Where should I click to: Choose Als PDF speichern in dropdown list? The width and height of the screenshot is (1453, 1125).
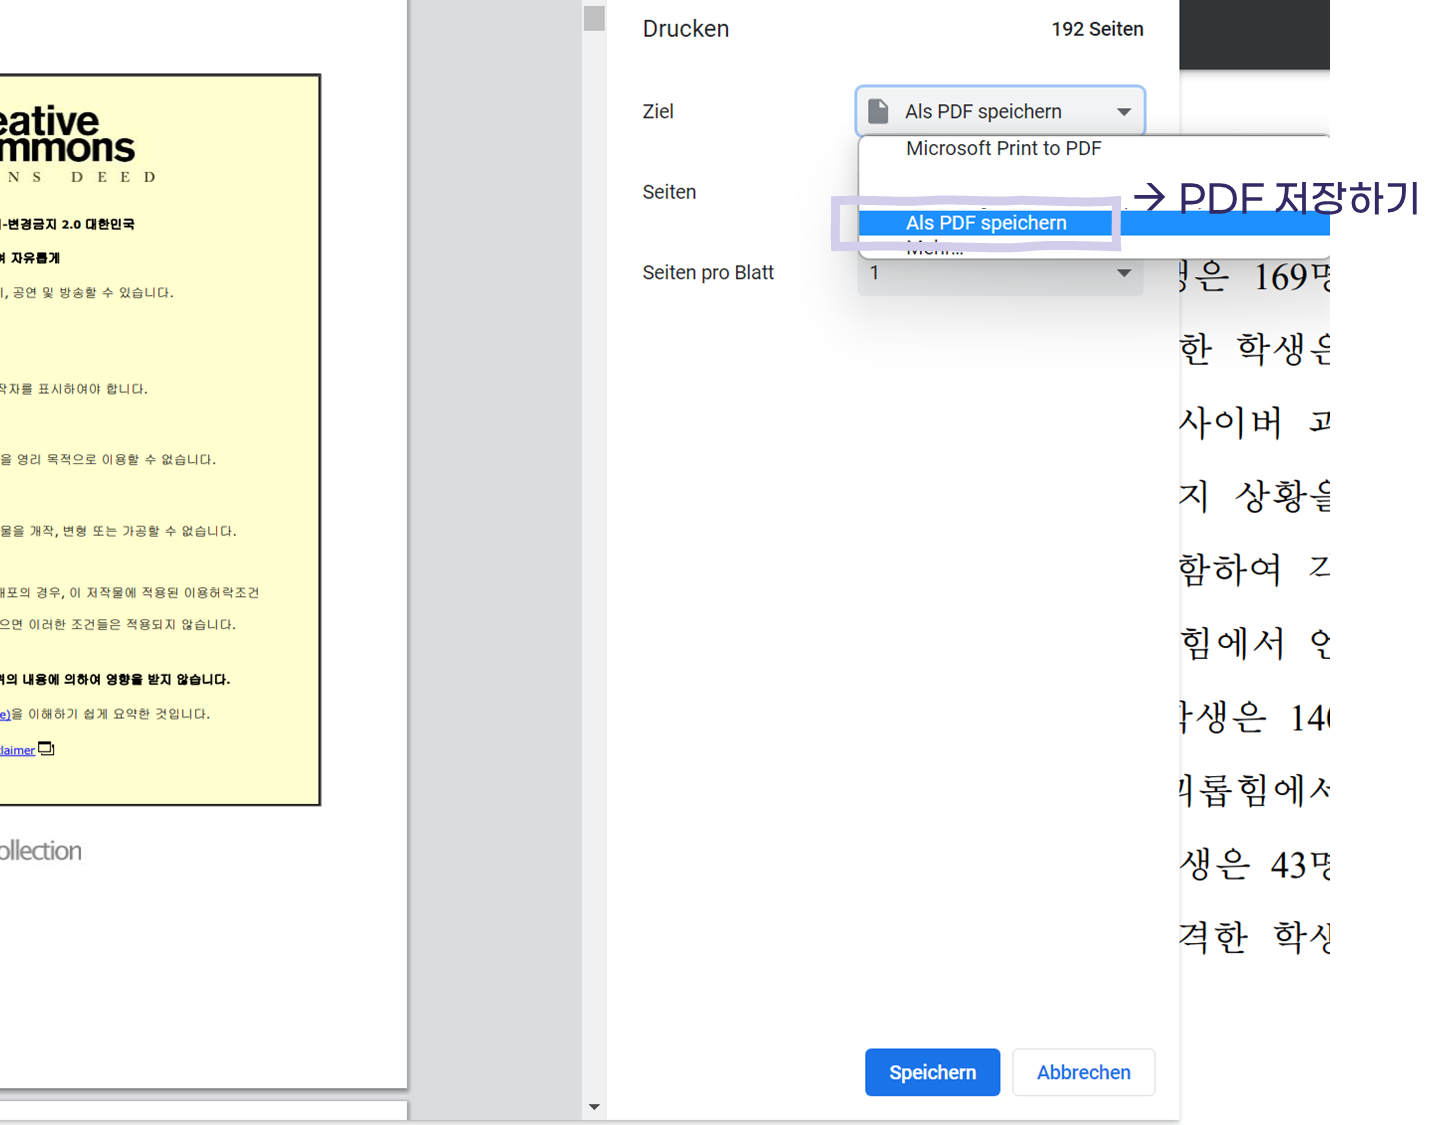pos(986,223)
